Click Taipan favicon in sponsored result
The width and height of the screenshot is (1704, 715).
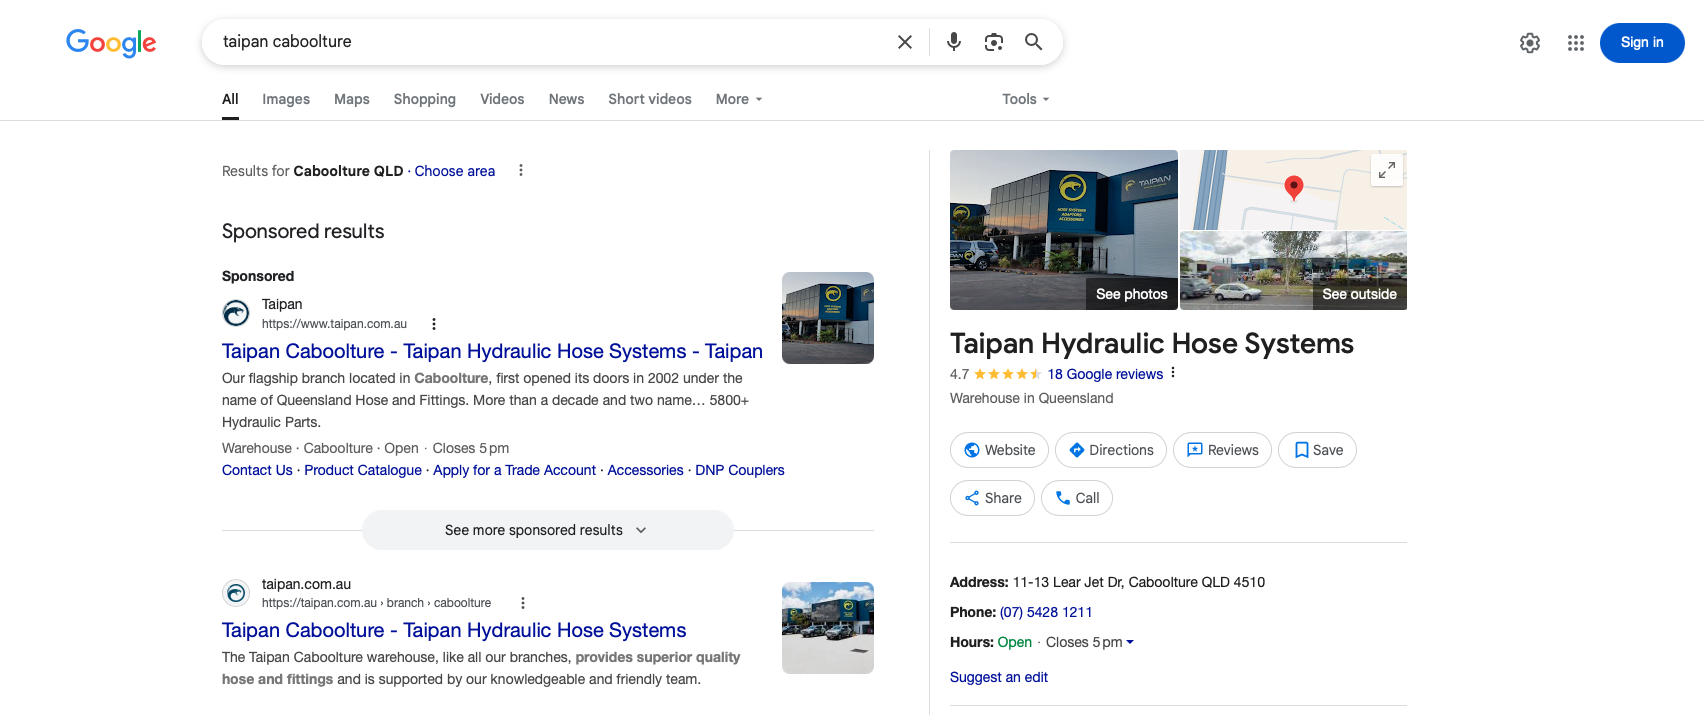[x=236, y=314]
